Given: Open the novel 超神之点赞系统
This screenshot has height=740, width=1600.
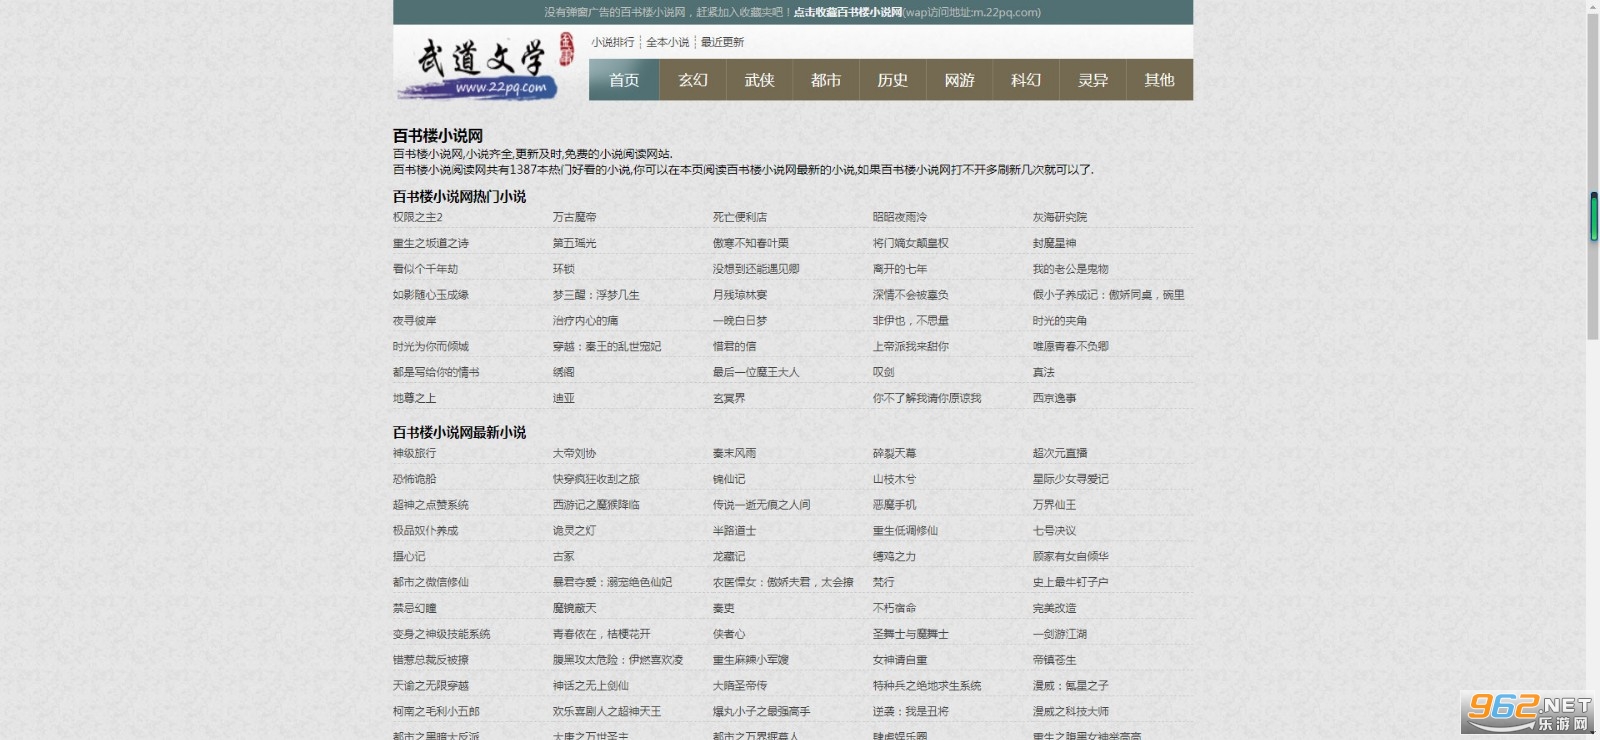Looking at the screenshot, I should [431, 505].
